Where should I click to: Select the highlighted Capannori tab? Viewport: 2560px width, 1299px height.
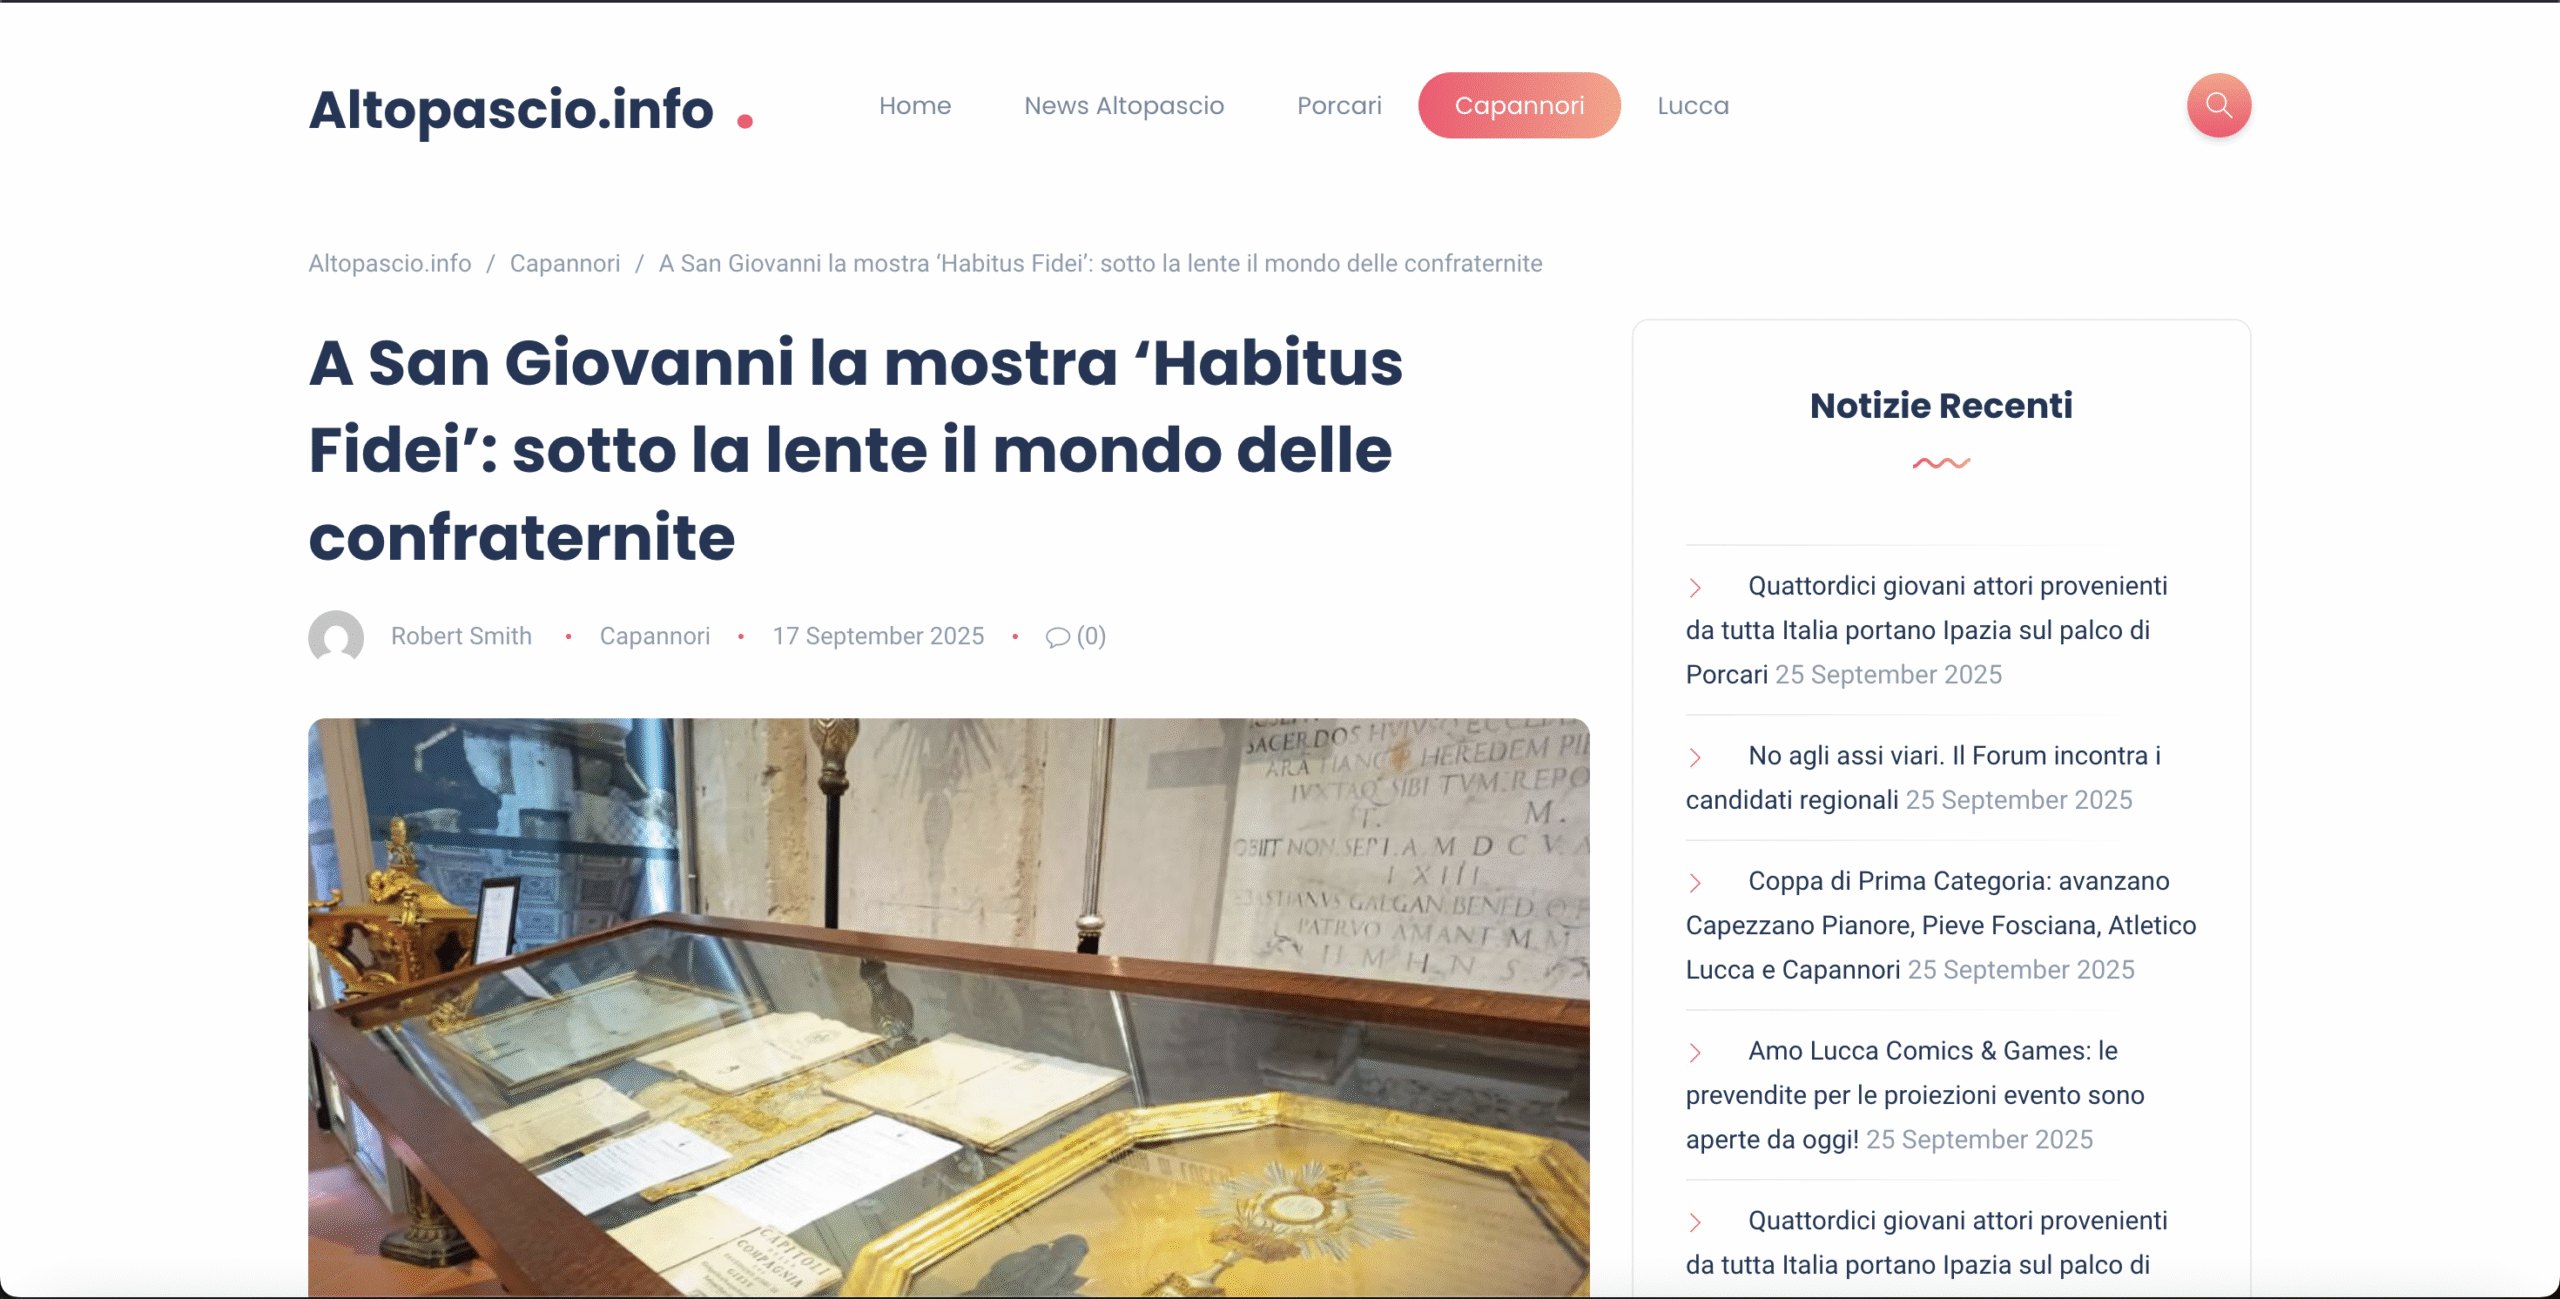(x=1518, y=105)
